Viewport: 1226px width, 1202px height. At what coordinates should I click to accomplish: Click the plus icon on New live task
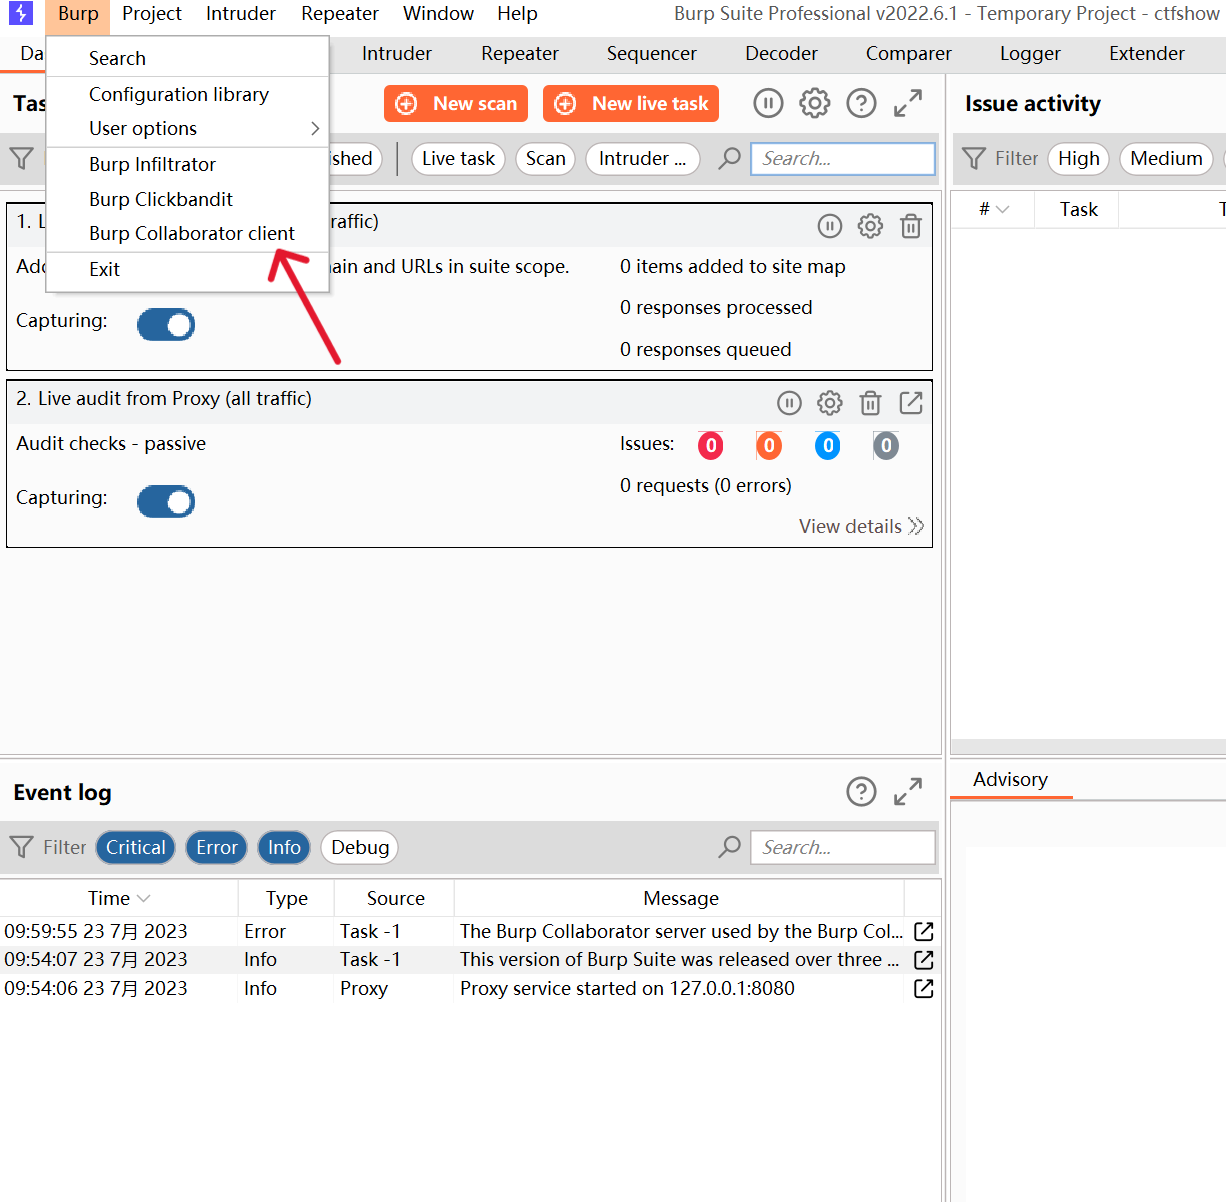click(565, 104)
